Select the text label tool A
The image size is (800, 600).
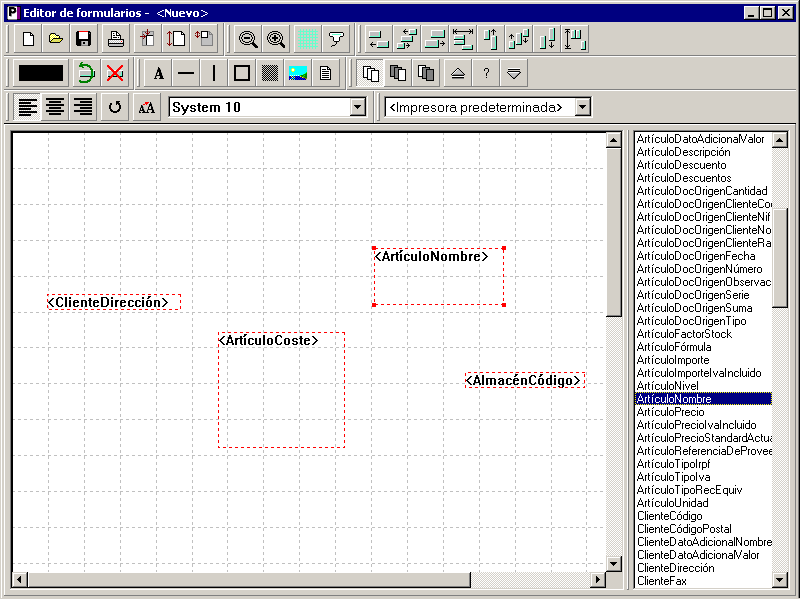click(159, 73)
